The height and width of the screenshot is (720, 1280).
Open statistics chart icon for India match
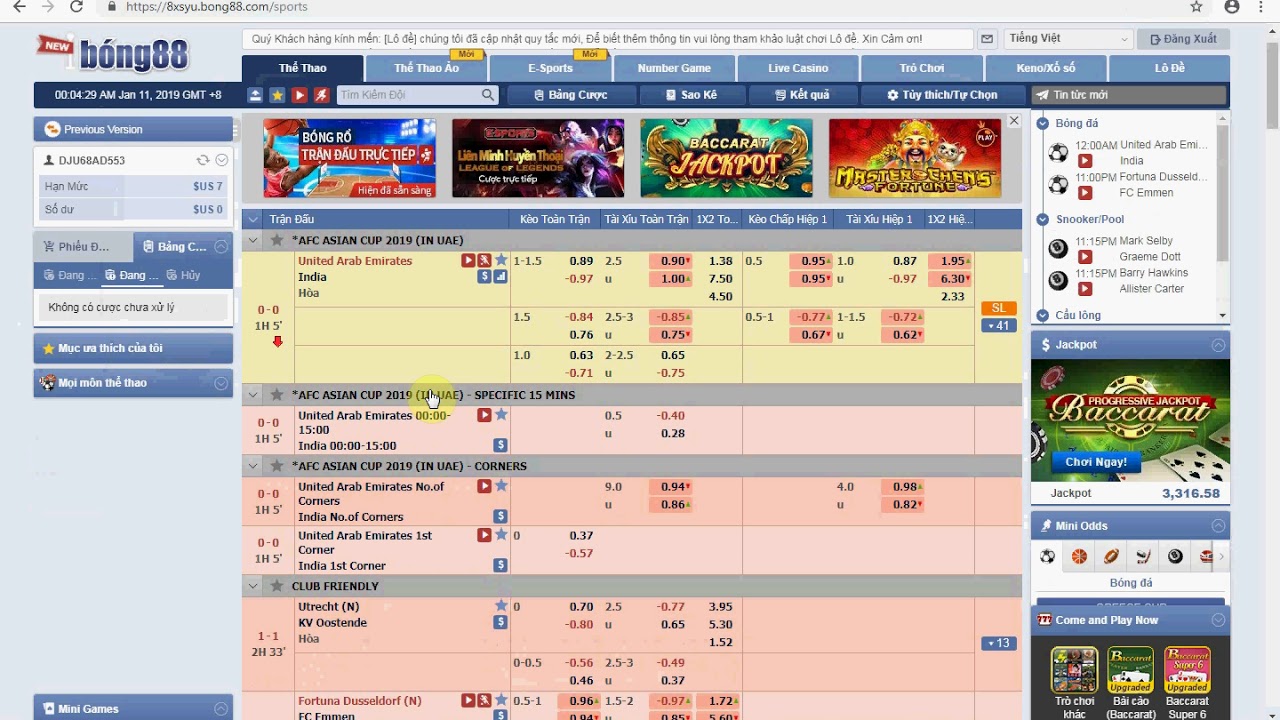pyautogui.click(x=500, y=277)
